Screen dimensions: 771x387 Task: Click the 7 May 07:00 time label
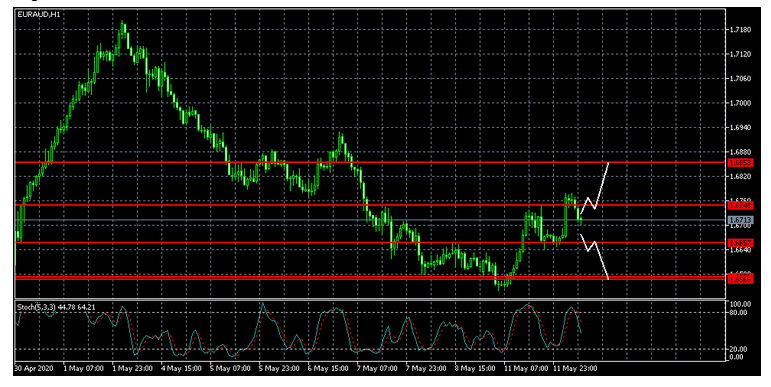(x=377, y=368)
